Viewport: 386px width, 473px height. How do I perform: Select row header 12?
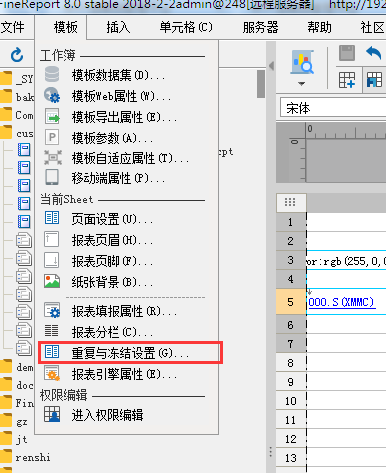coord(290,439)
